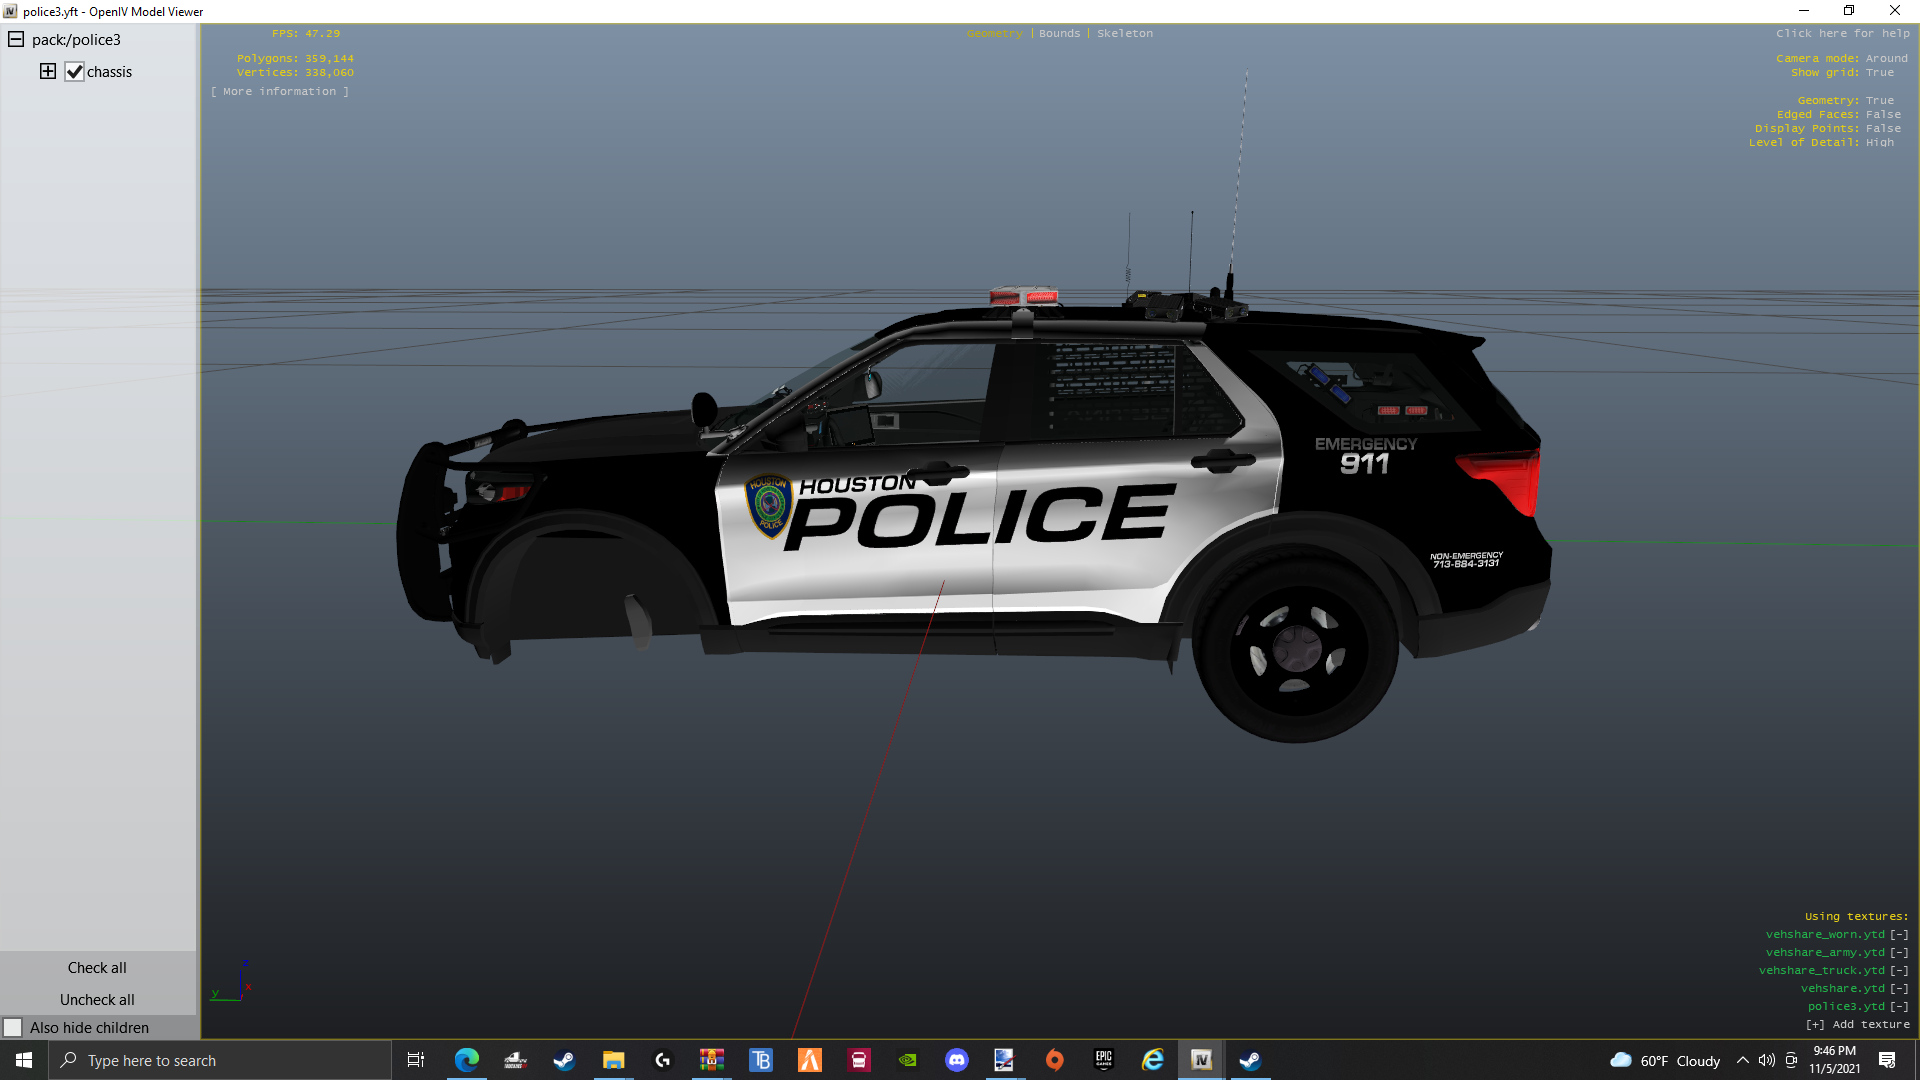
Task: Click Check all button
Action: coord(97,967)
